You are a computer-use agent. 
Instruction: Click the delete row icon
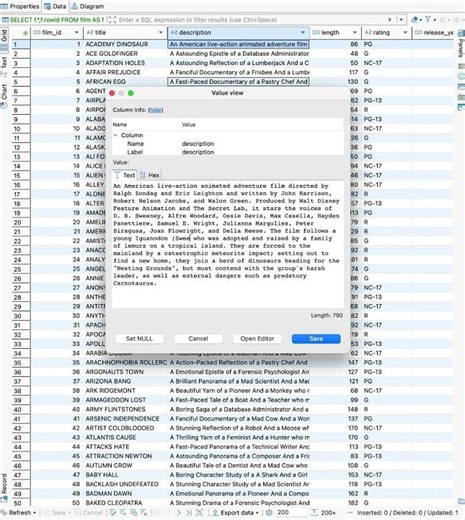click(144, 513)
